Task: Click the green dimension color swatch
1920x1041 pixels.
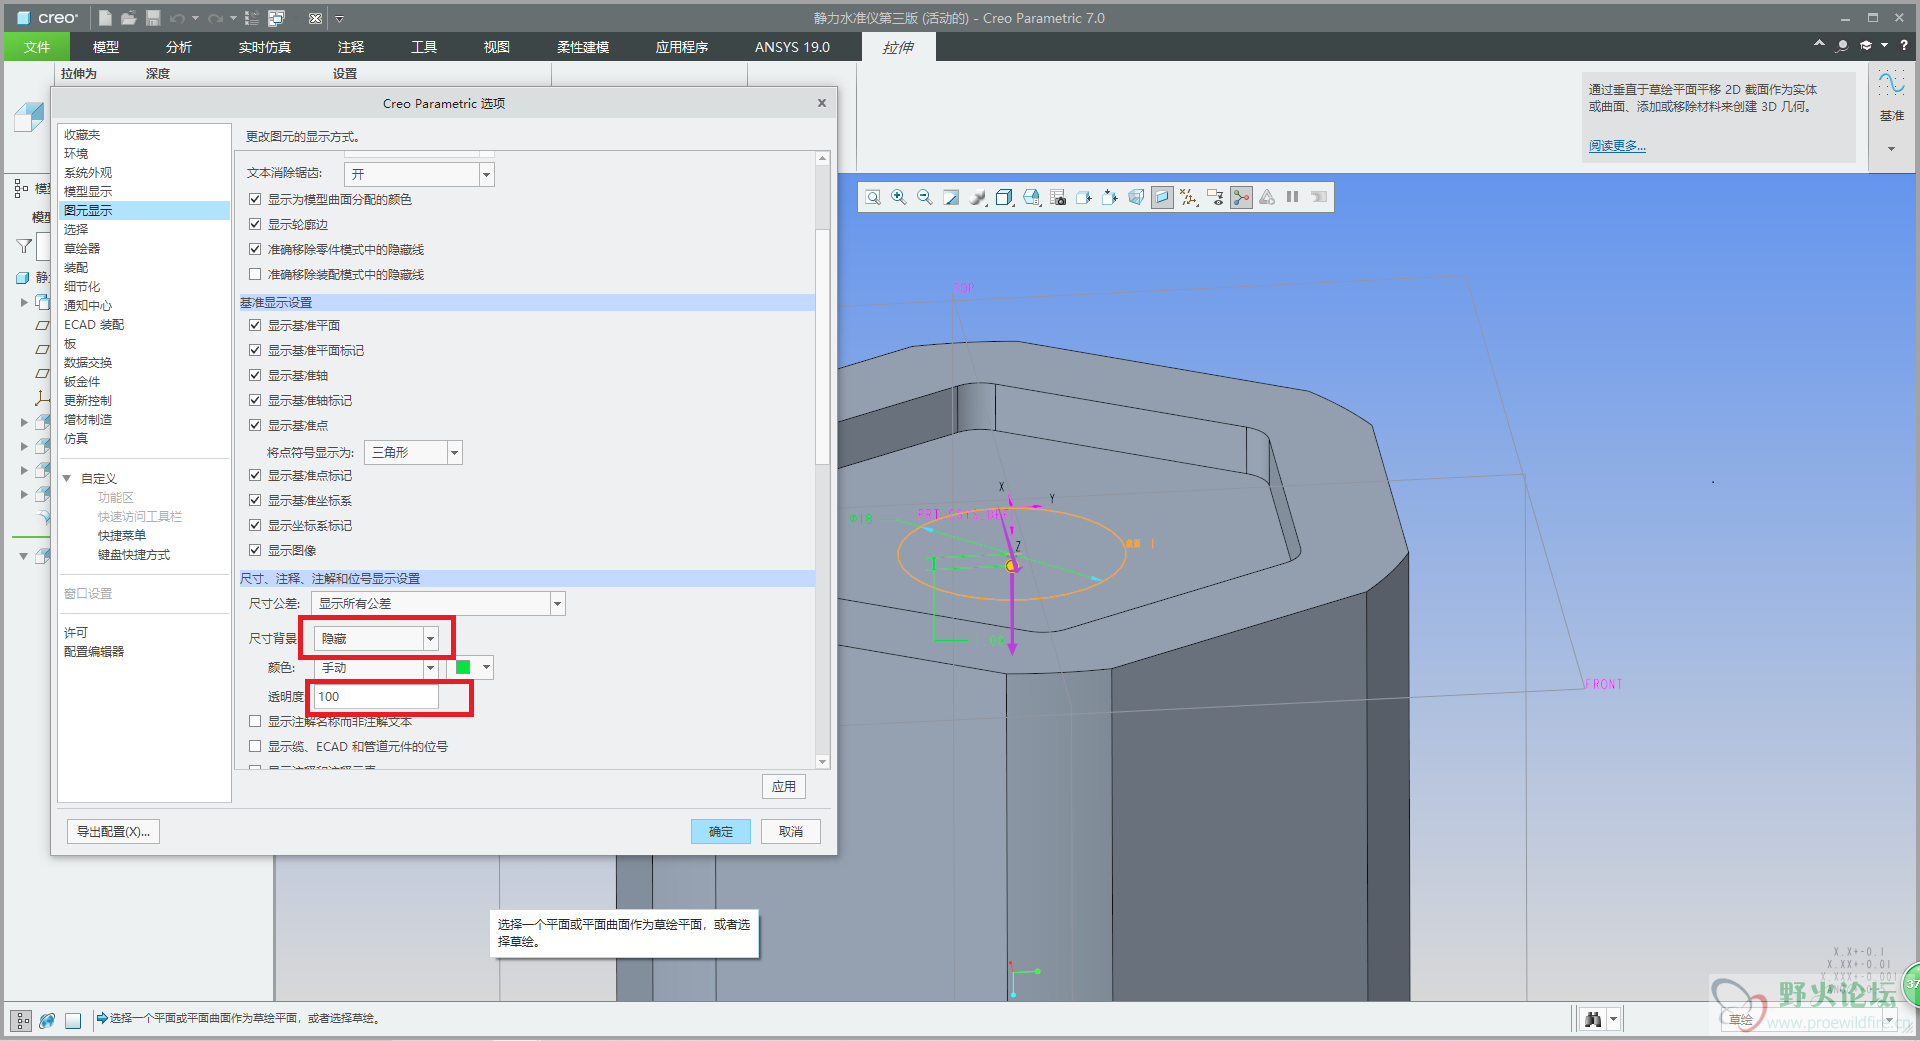Action: point(463,667)
